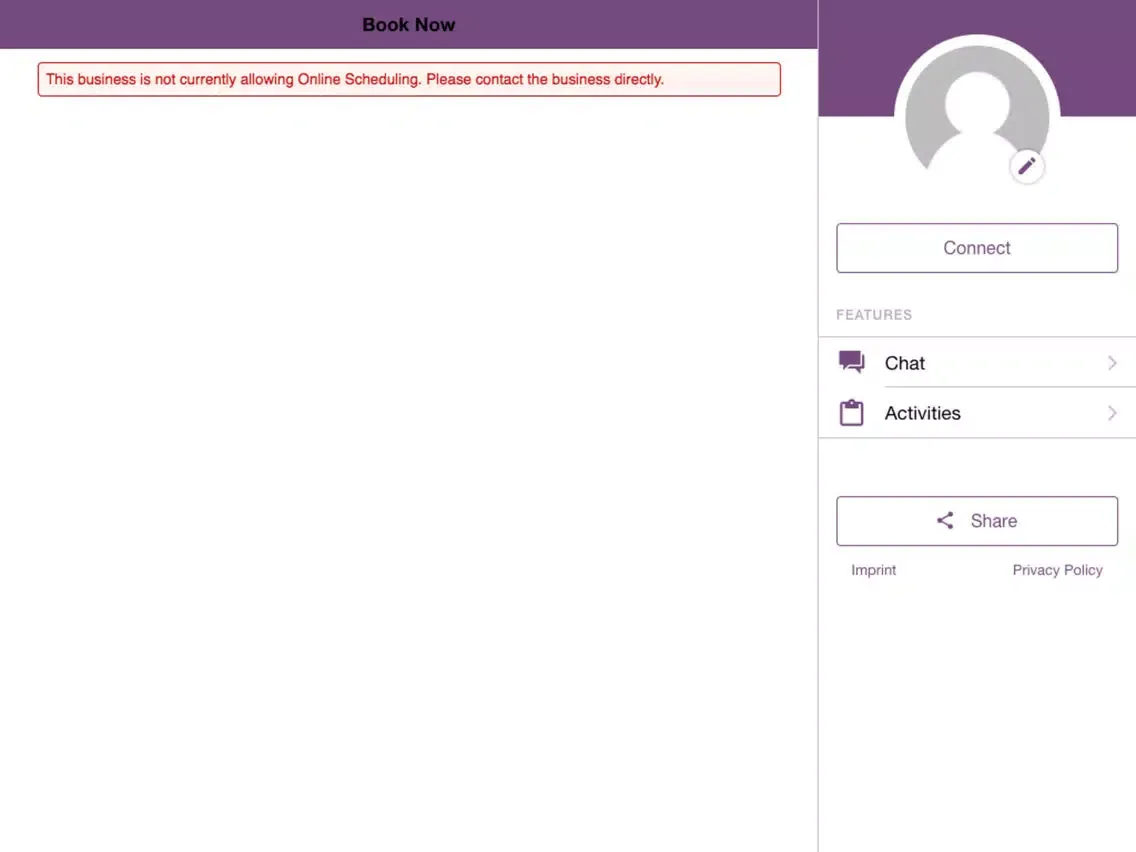Open the Imprint link
The image size is (1136, 852).
click(x=873, y=570)
